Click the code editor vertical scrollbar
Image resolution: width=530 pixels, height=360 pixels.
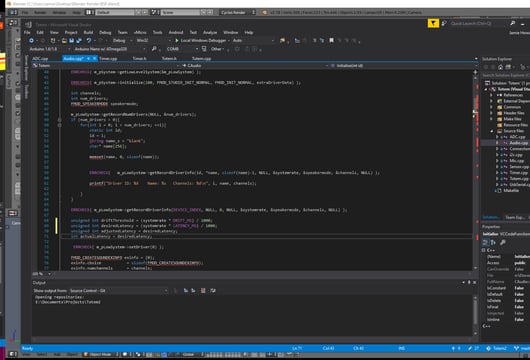476,172
